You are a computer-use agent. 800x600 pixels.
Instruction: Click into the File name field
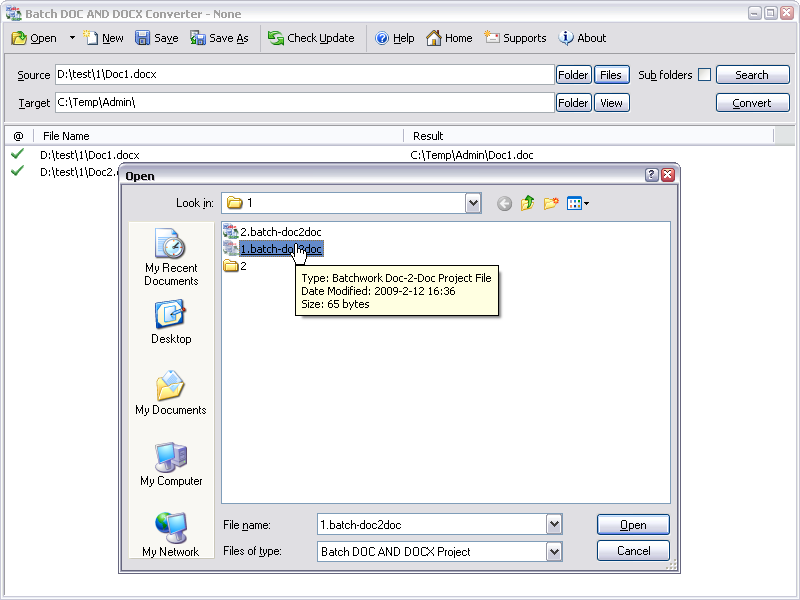click(432, 524)
